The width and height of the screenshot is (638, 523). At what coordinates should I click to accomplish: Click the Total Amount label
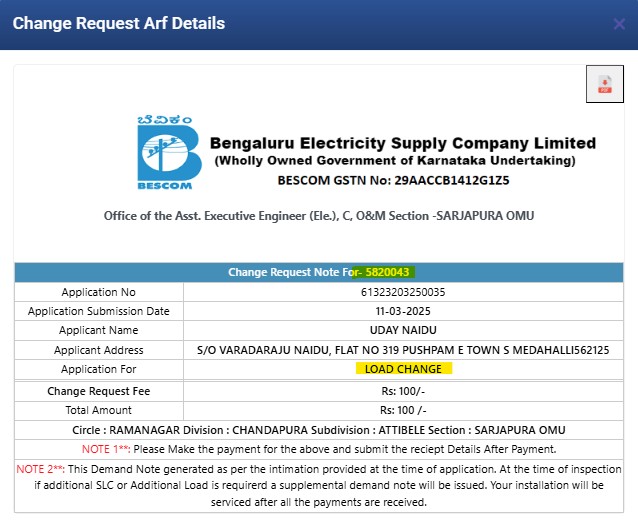pyautogui.click(x=98, y=410)
